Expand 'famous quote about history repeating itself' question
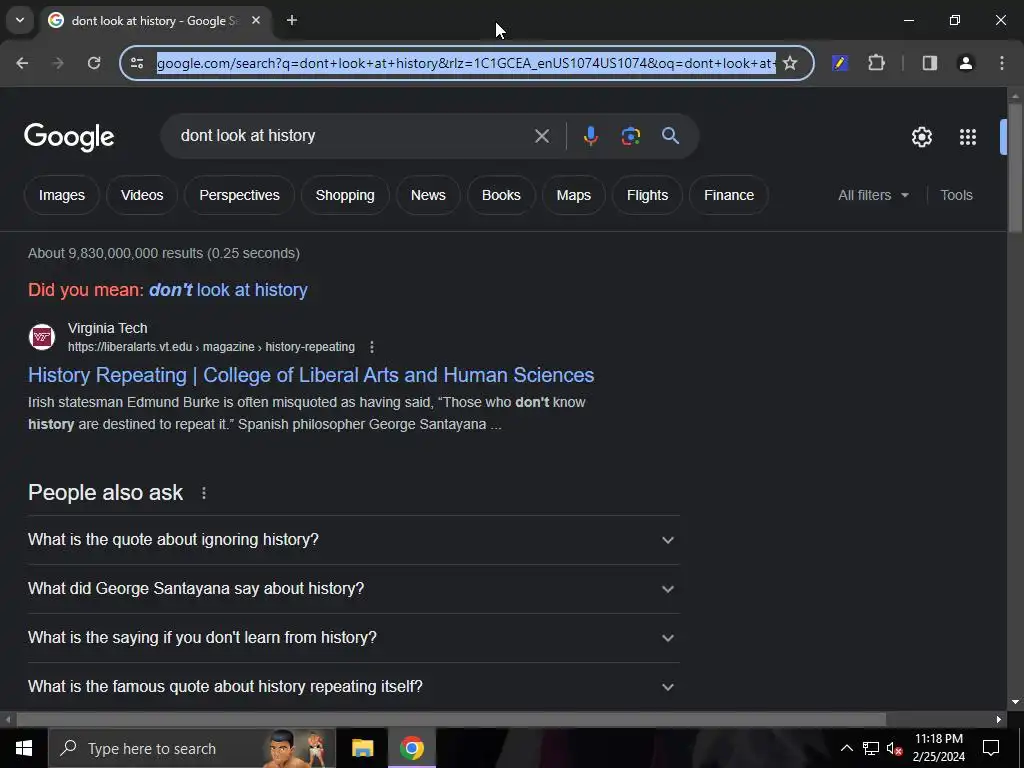This screenshot has height=768, width=1024. click(353, 687)
